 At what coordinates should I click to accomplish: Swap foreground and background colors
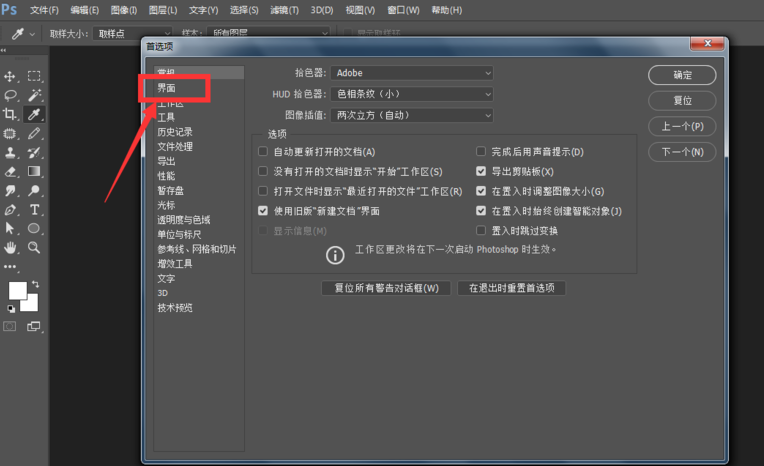(x=35, y=284)
